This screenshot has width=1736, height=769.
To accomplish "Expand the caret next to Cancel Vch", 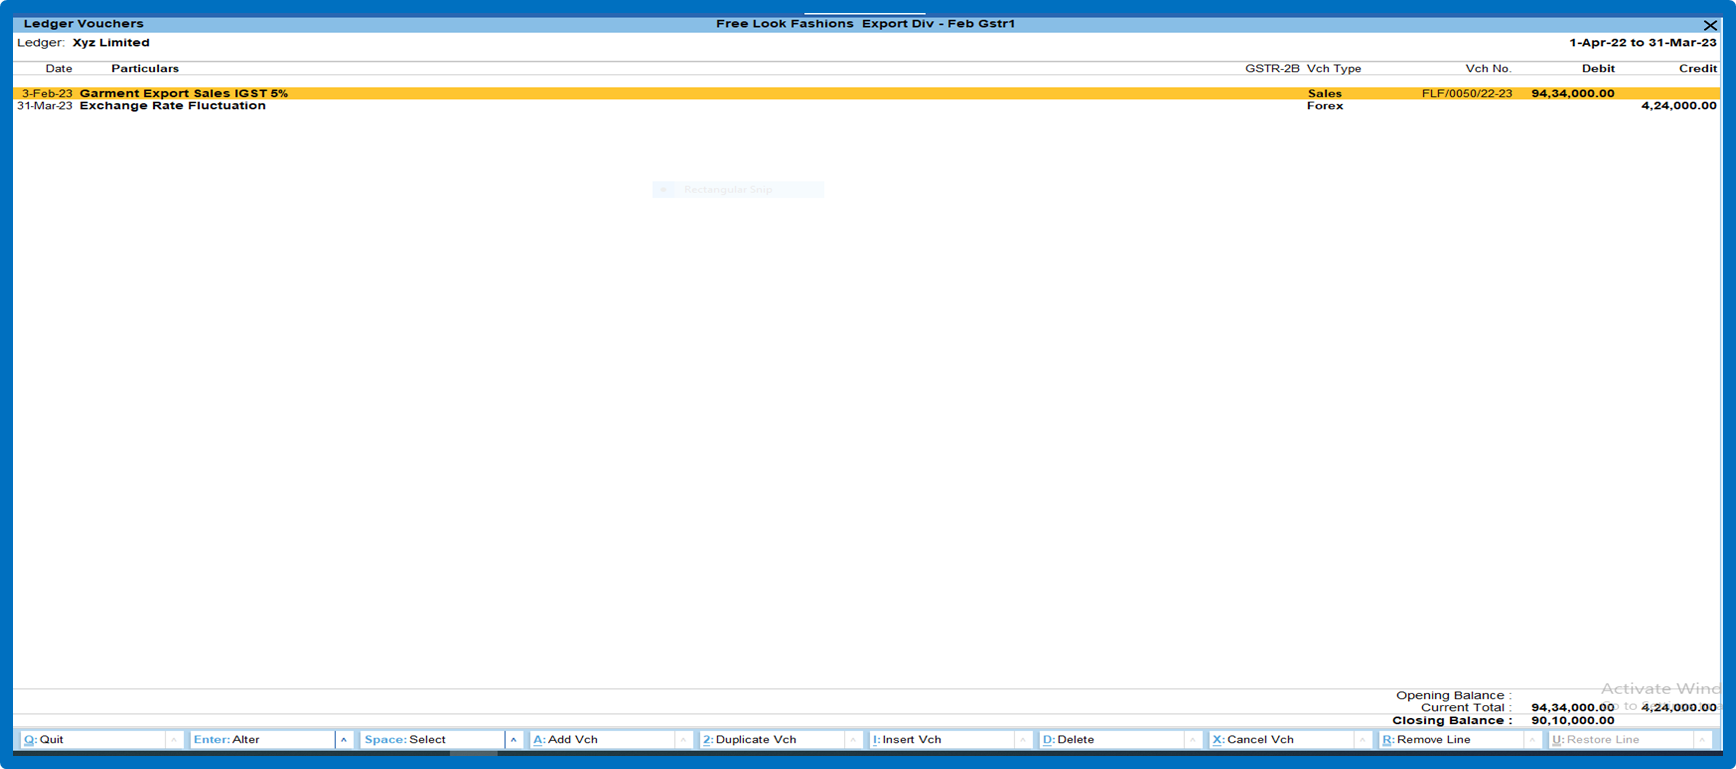I will pos(1363,740).
